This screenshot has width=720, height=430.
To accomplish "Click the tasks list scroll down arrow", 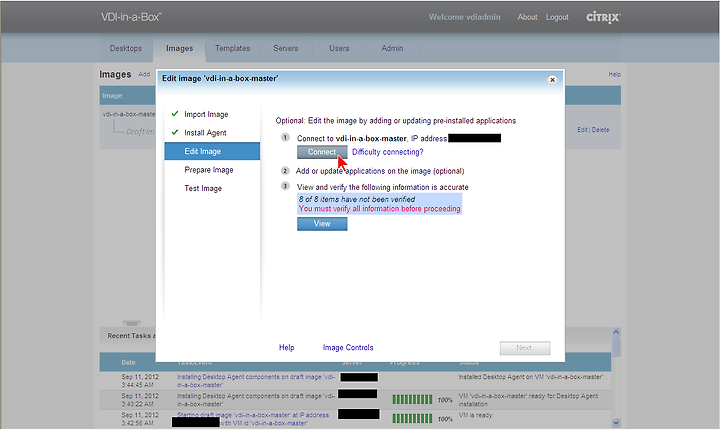I will [x=616, y=423].
